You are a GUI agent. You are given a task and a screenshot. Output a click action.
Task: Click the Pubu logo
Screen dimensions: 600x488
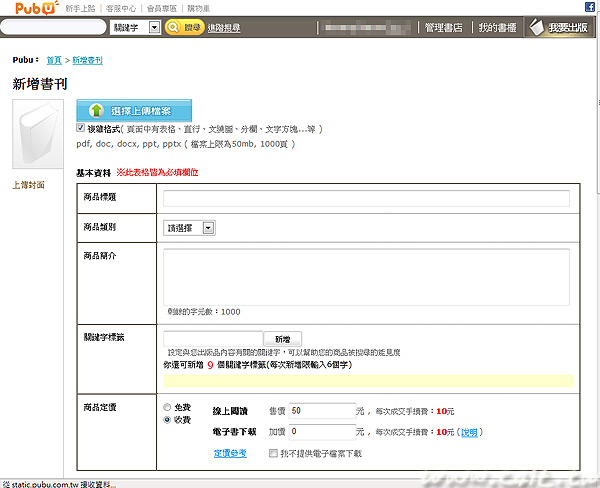(x=37, y=8)
